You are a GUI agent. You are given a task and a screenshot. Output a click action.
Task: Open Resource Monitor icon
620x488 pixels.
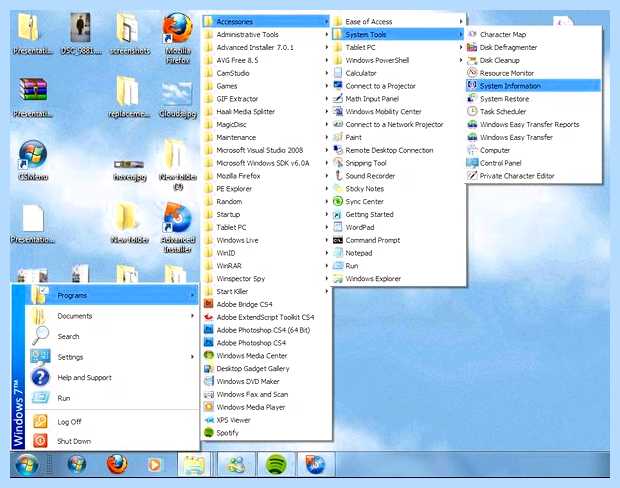[x=472, y=73]
